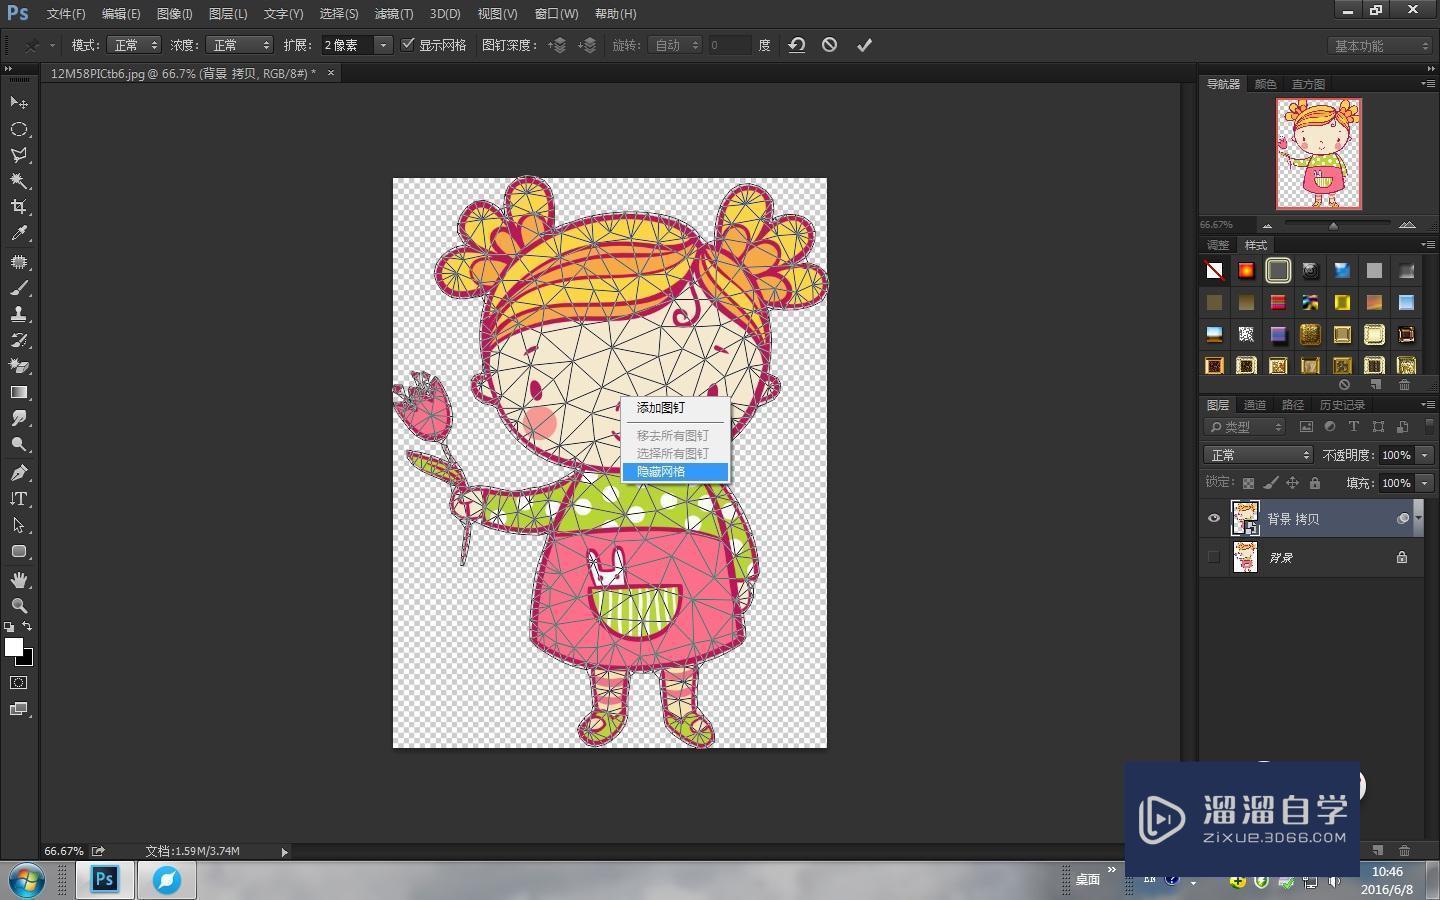Select the Rounded Rectangle shape tool
Screen dimensions: 1440x900
click(18, 551)
